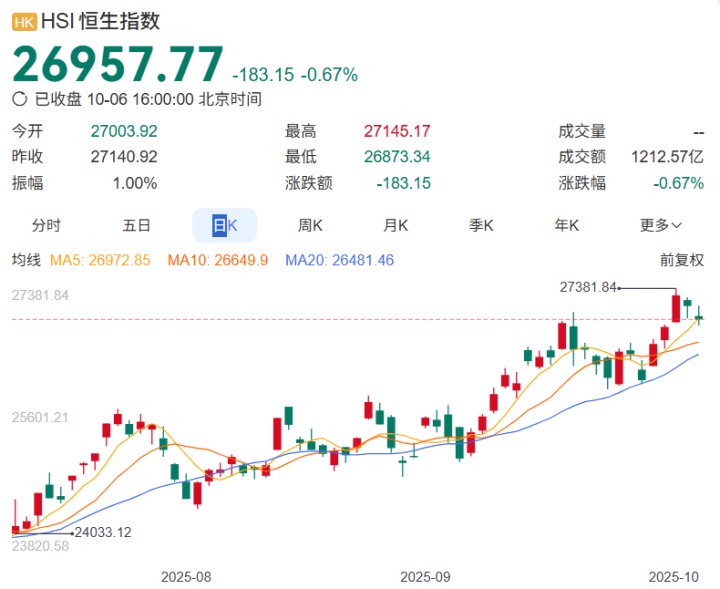
Task: Click the current price 26957.77
Action: 118,64
